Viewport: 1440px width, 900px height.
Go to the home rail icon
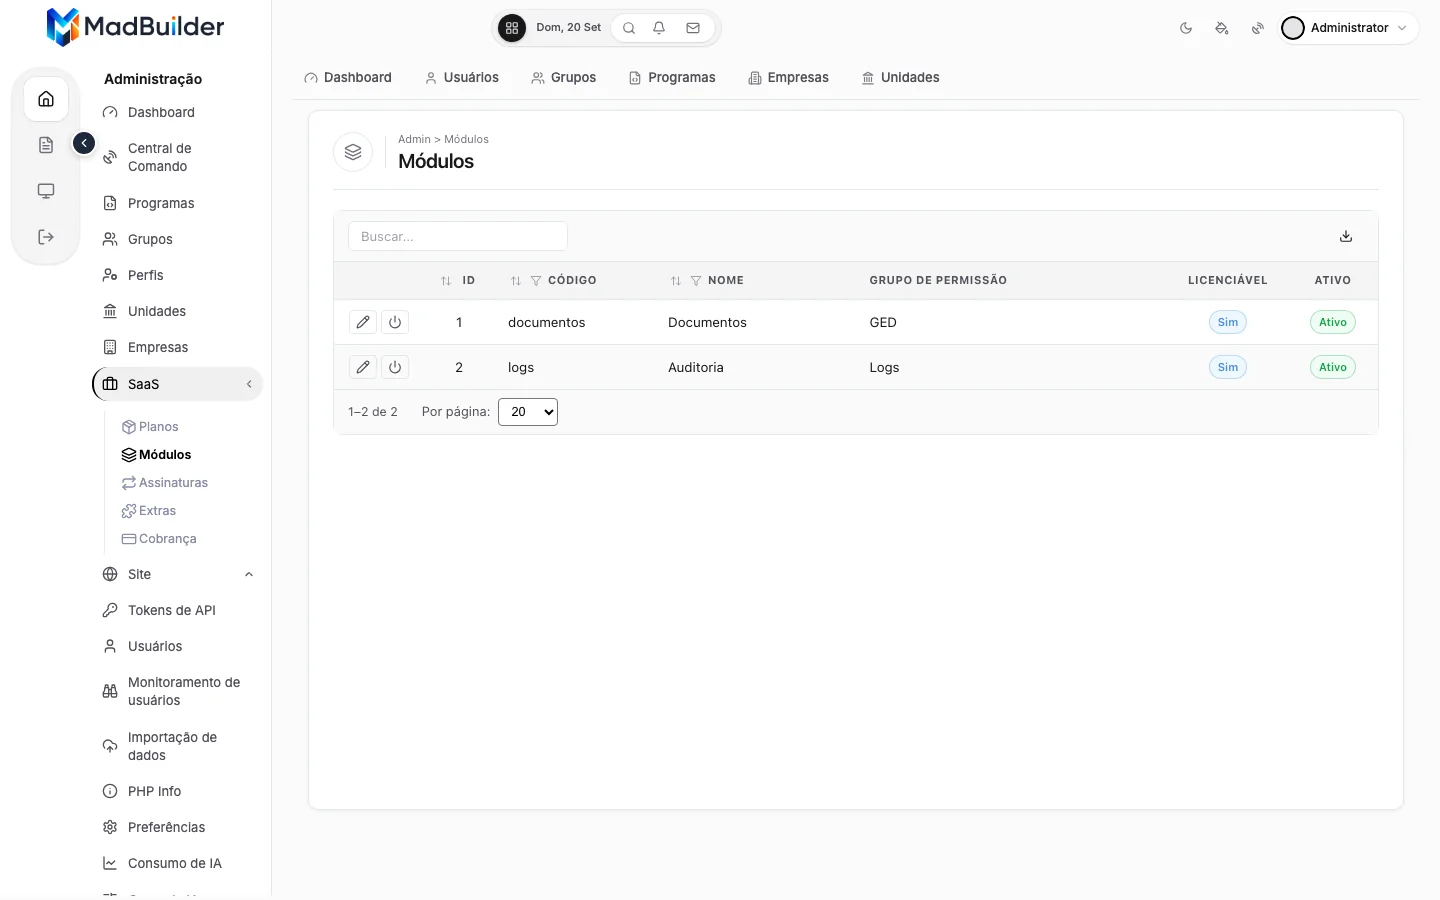tap(46, 99)
